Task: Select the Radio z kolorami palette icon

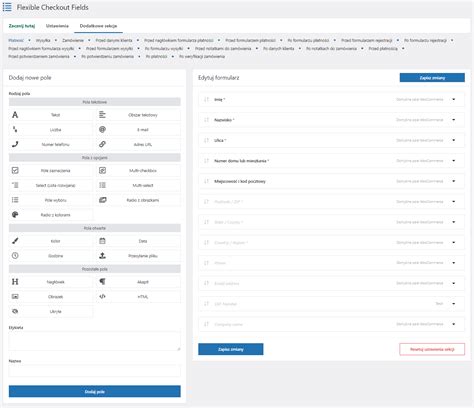Action: pyautogui.click(x=15, y=215)
